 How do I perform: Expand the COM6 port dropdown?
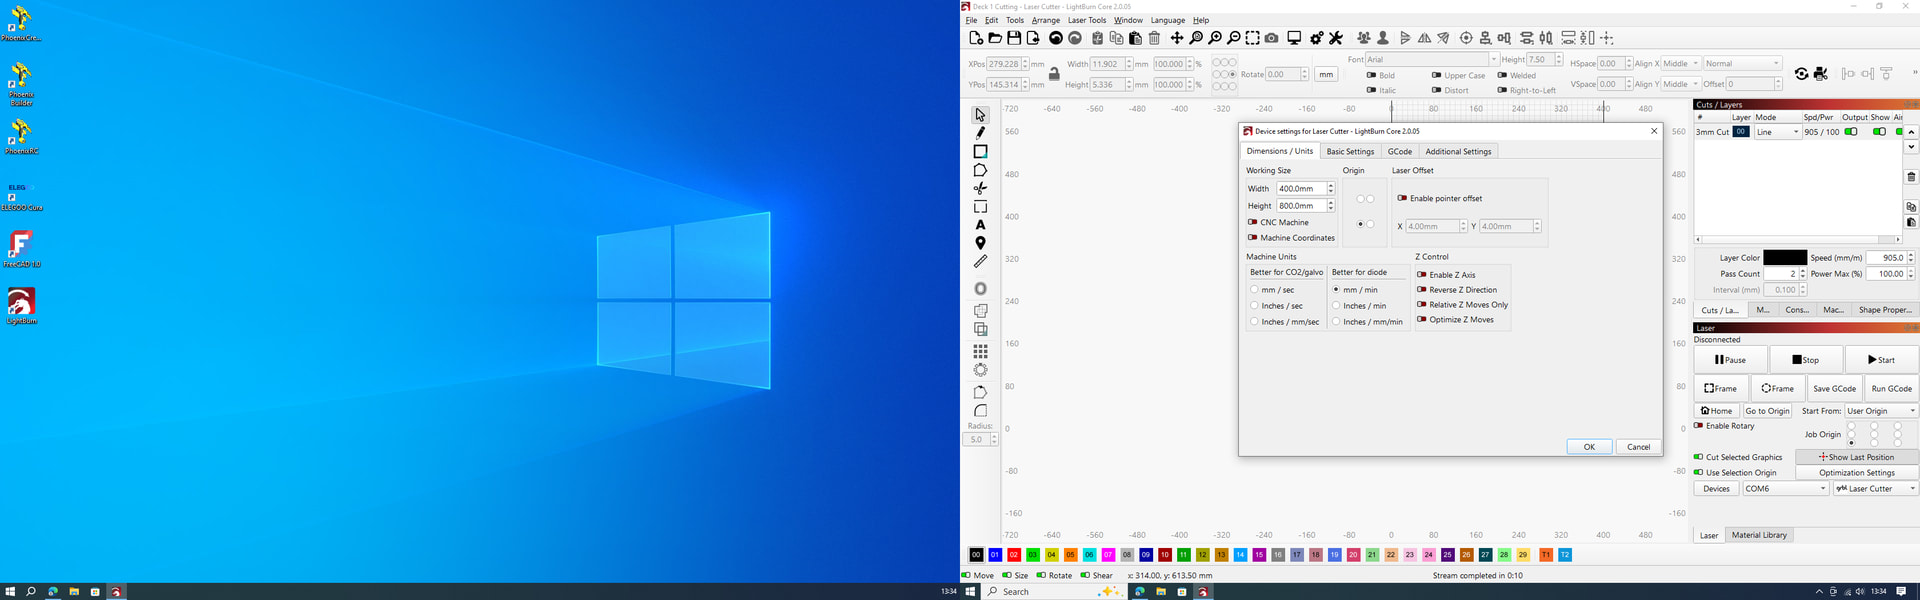(1785, 489)
